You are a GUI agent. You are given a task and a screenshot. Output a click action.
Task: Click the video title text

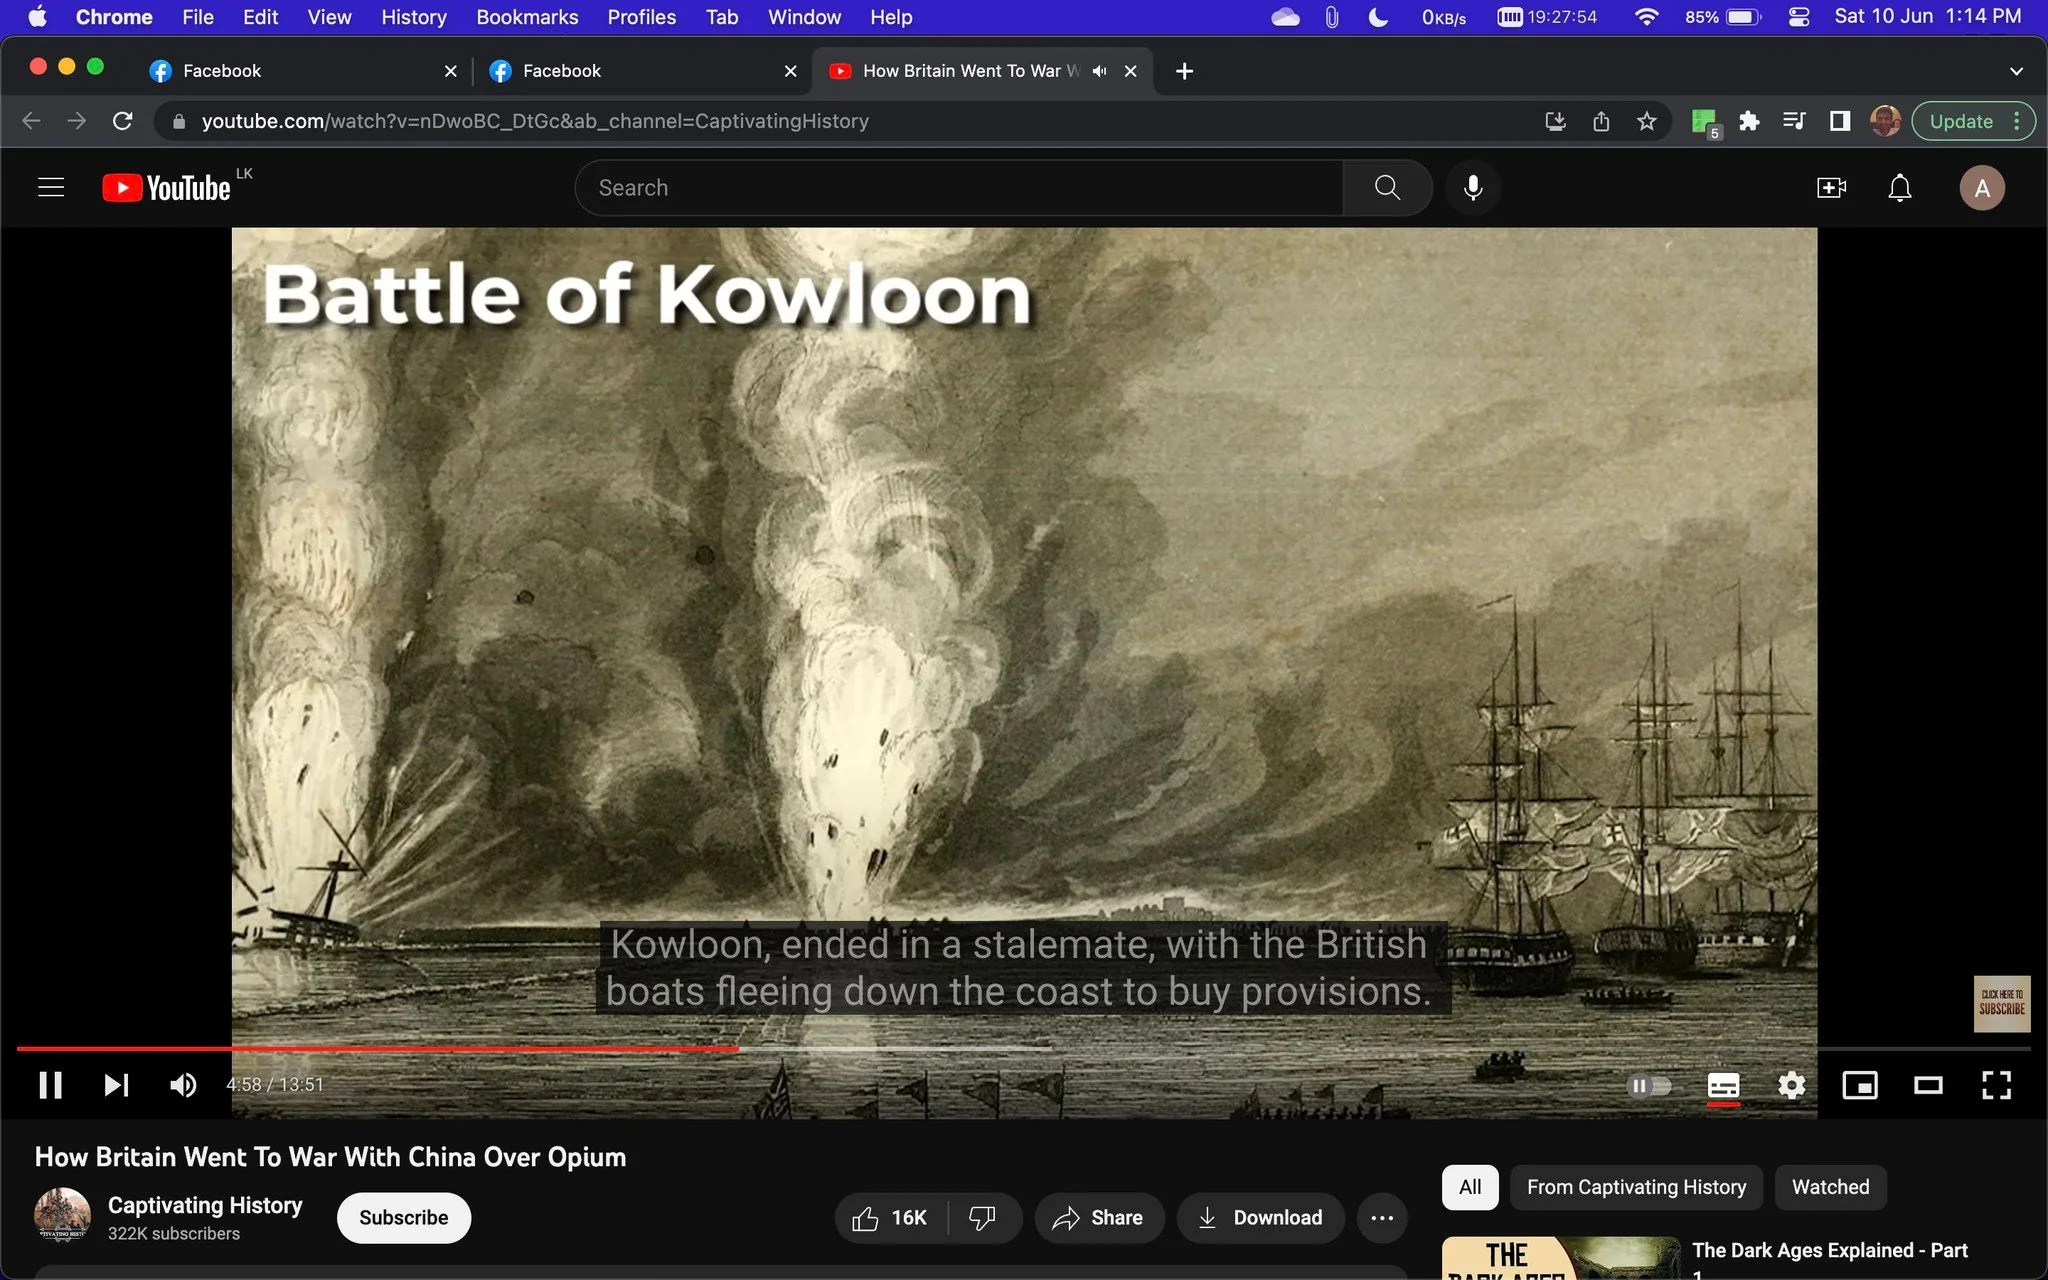(x=330, y=1157)
